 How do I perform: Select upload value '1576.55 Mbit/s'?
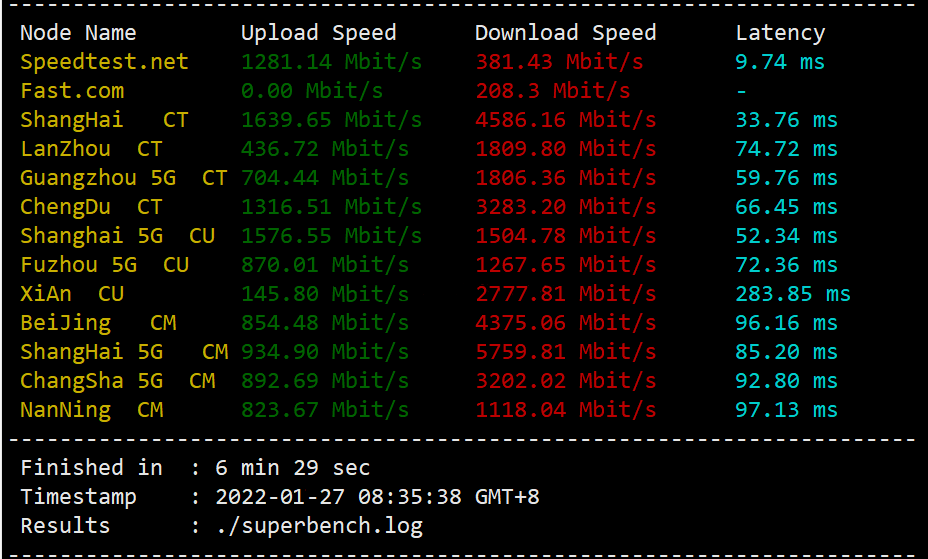tap(331, 235)
